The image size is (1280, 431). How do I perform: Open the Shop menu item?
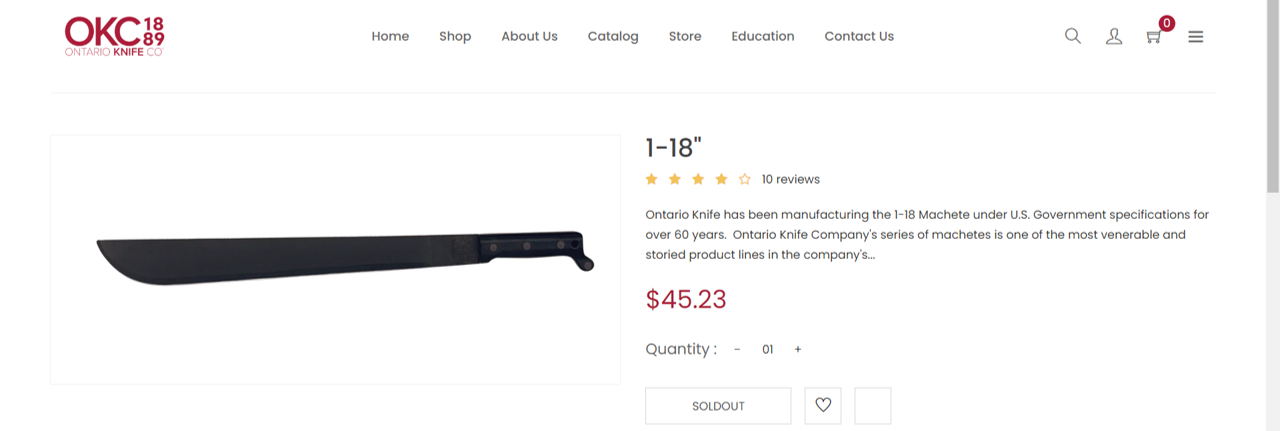pyautogui.click(x=455, y=36)
